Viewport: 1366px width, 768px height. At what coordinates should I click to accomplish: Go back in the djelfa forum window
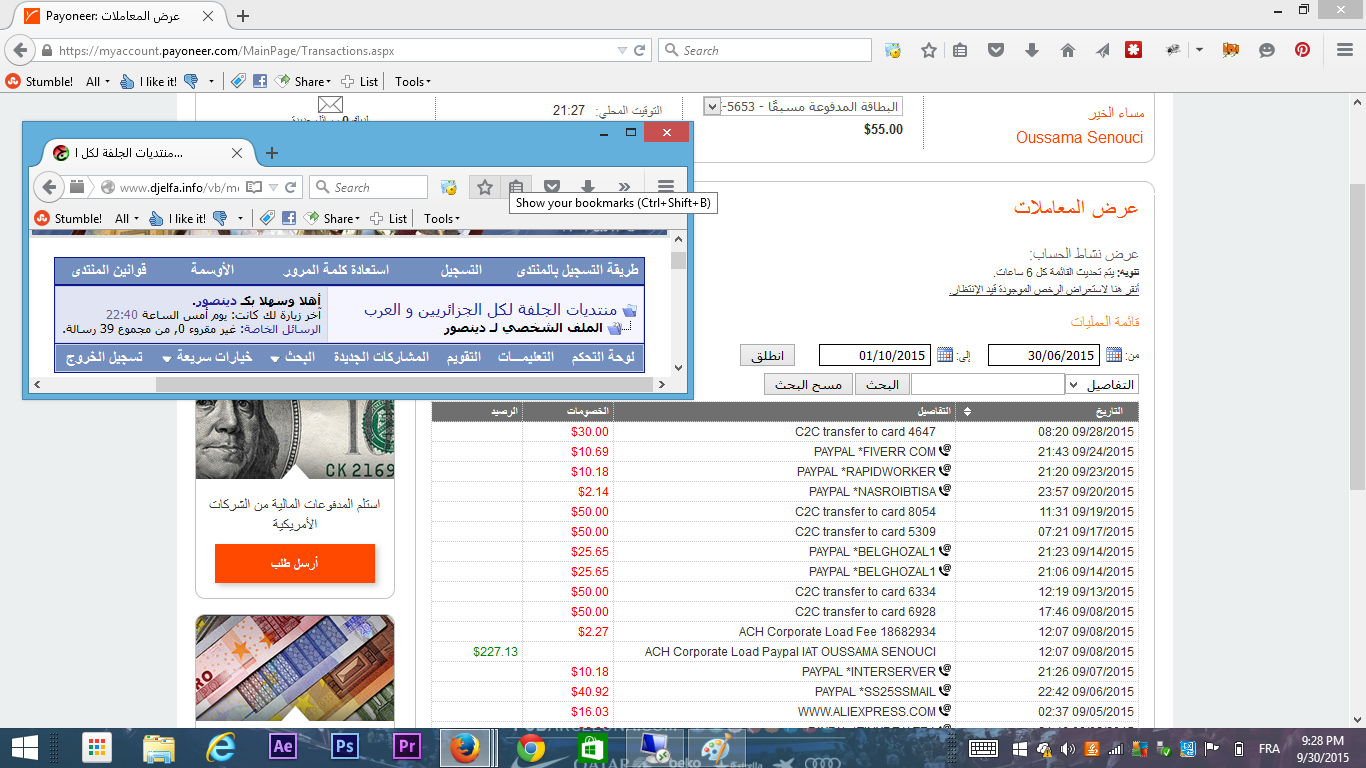click(x=49, y=187)
